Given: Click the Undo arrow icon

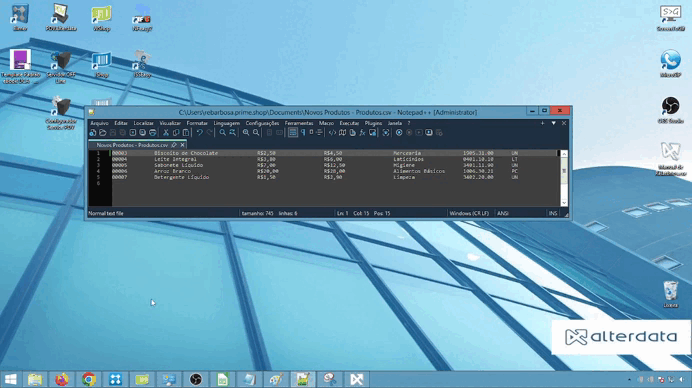Looking at the screenshot, I should click(199, 132).
